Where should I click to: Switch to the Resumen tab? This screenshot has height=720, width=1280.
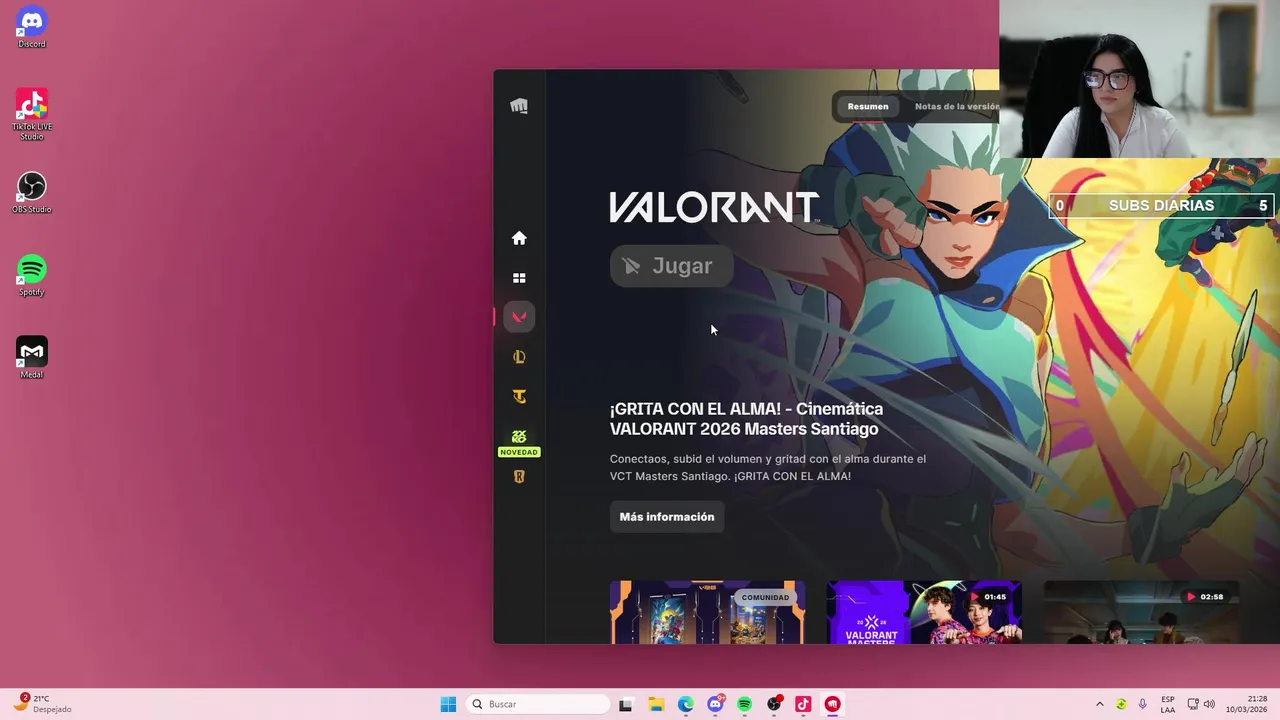pos(868,106)
